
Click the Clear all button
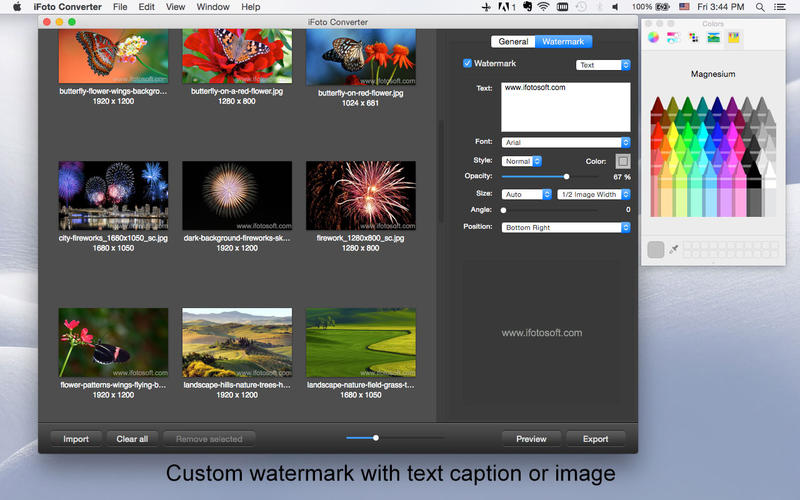(132, 439)
